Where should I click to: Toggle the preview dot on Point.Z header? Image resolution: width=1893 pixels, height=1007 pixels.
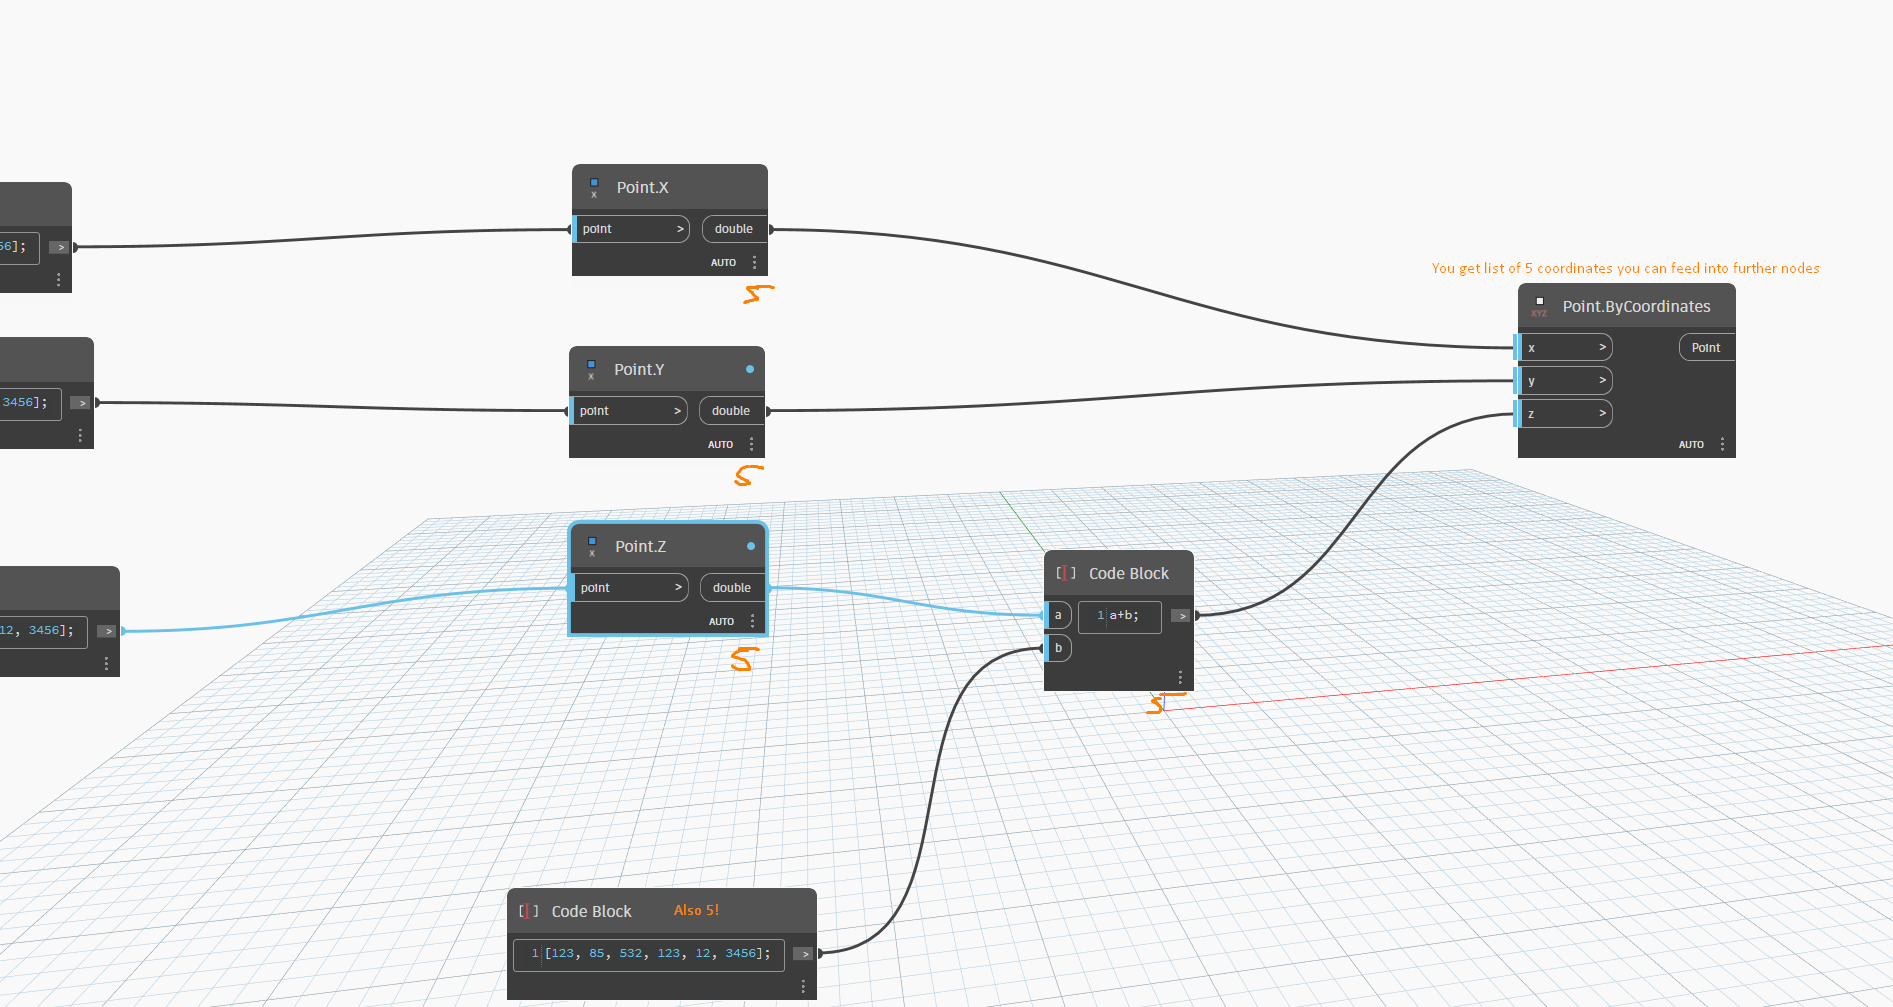click(750, 546)
